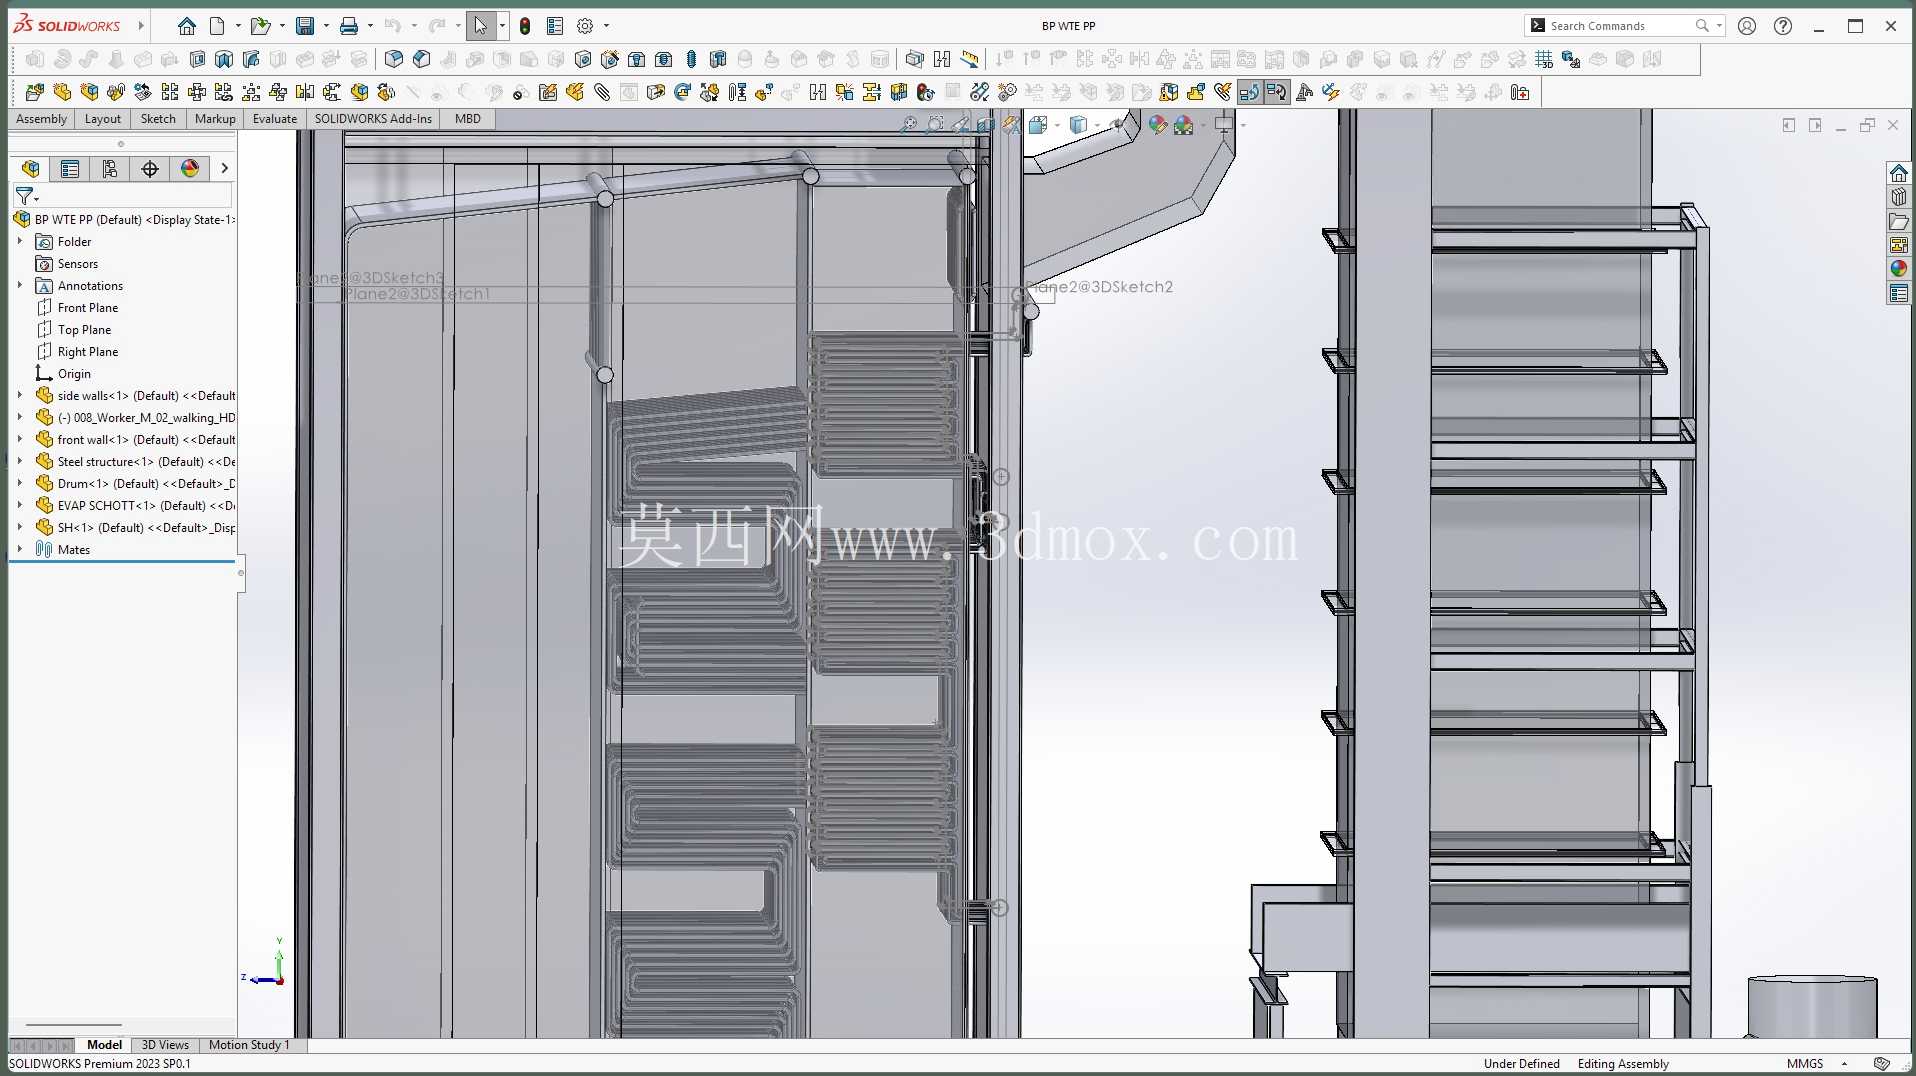Click the status bar tag icon

(1882, 1063)
